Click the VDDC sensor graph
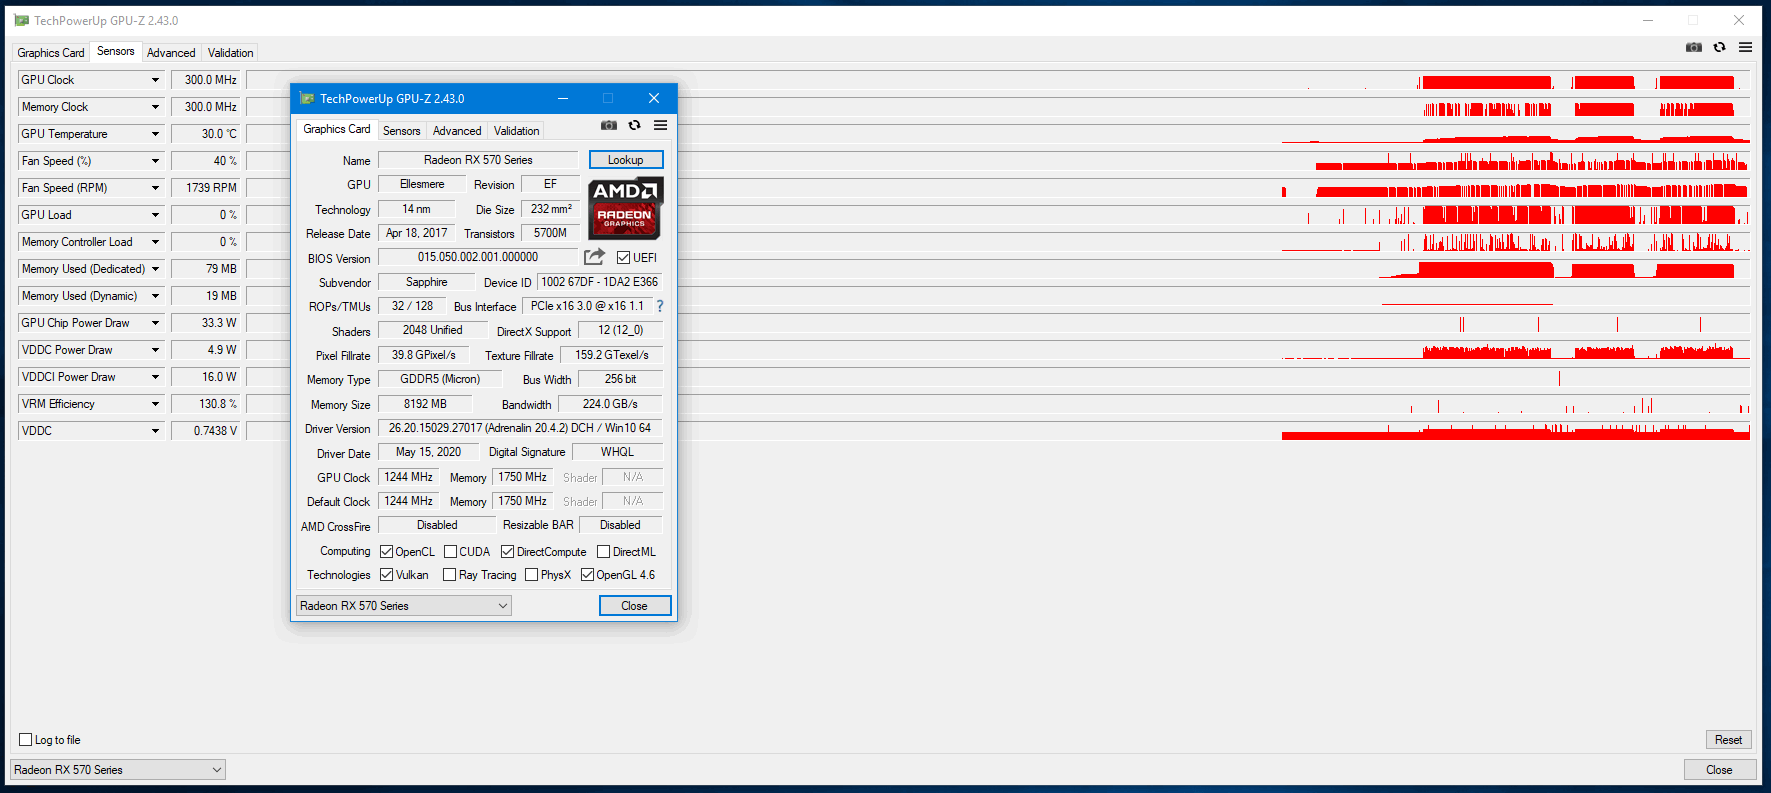This screenshot has width=1771, height=793. (998, 431)
